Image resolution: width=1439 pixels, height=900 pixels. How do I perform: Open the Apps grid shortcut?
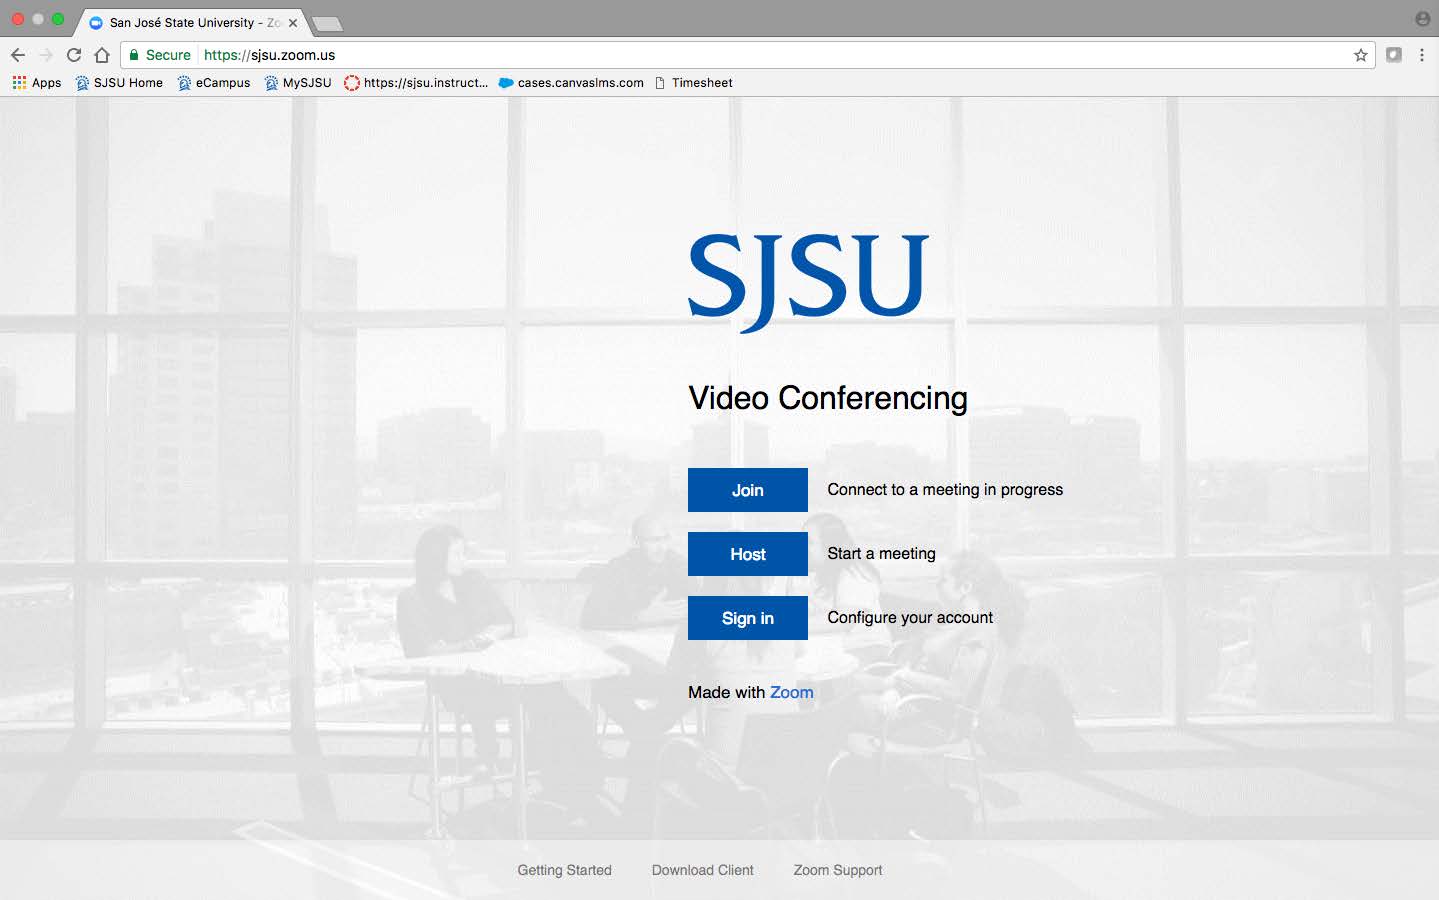coord(37,83)
